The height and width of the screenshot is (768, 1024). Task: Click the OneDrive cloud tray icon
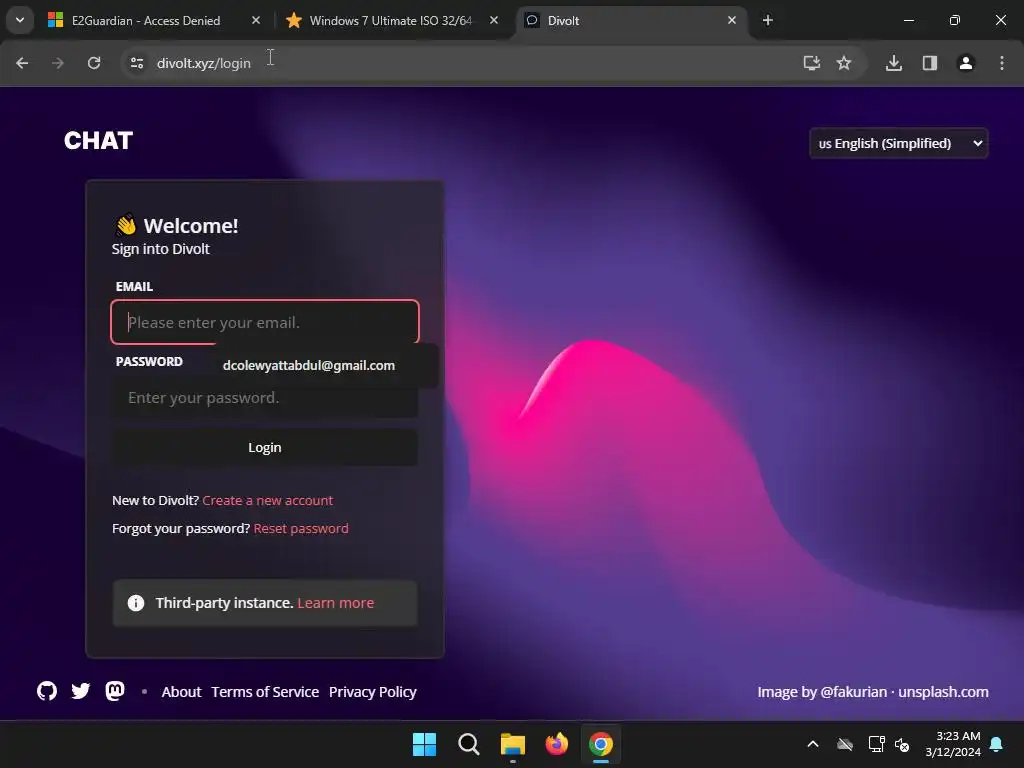click(x=845, y=744)
